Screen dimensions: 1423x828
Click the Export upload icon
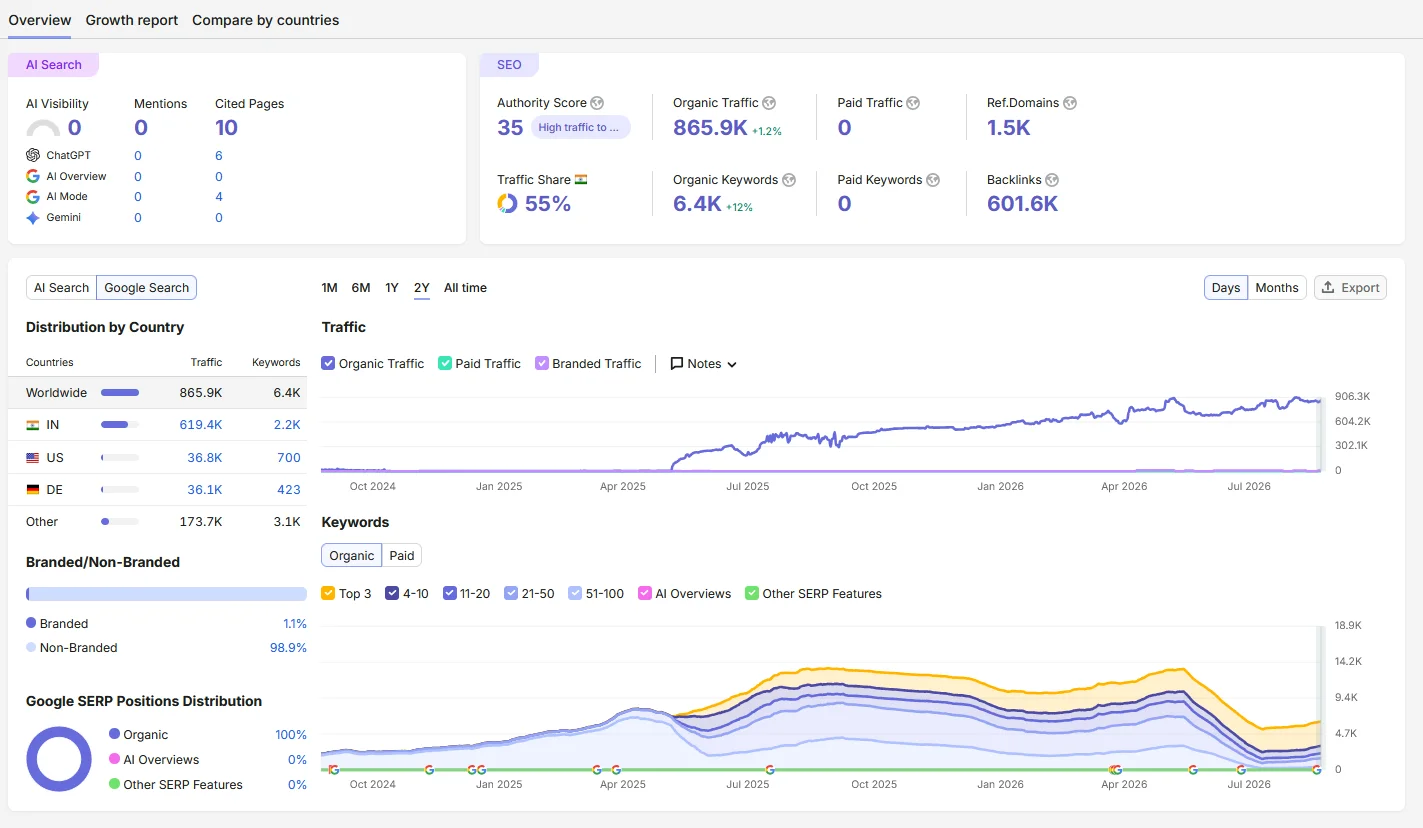click(1328, 287)
